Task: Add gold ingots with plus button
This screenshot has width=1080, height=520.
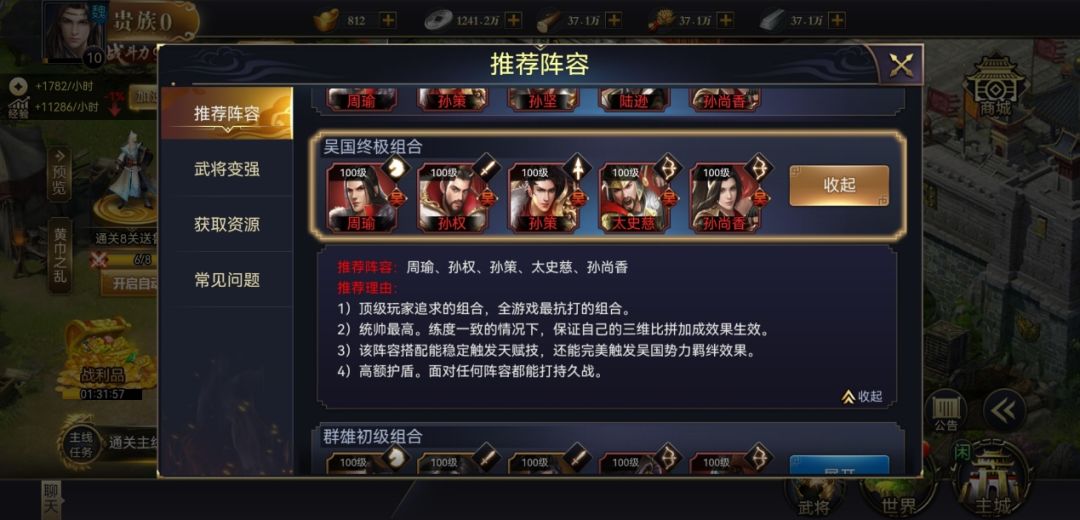Action: pyautogui.click(x=388, y=21)
